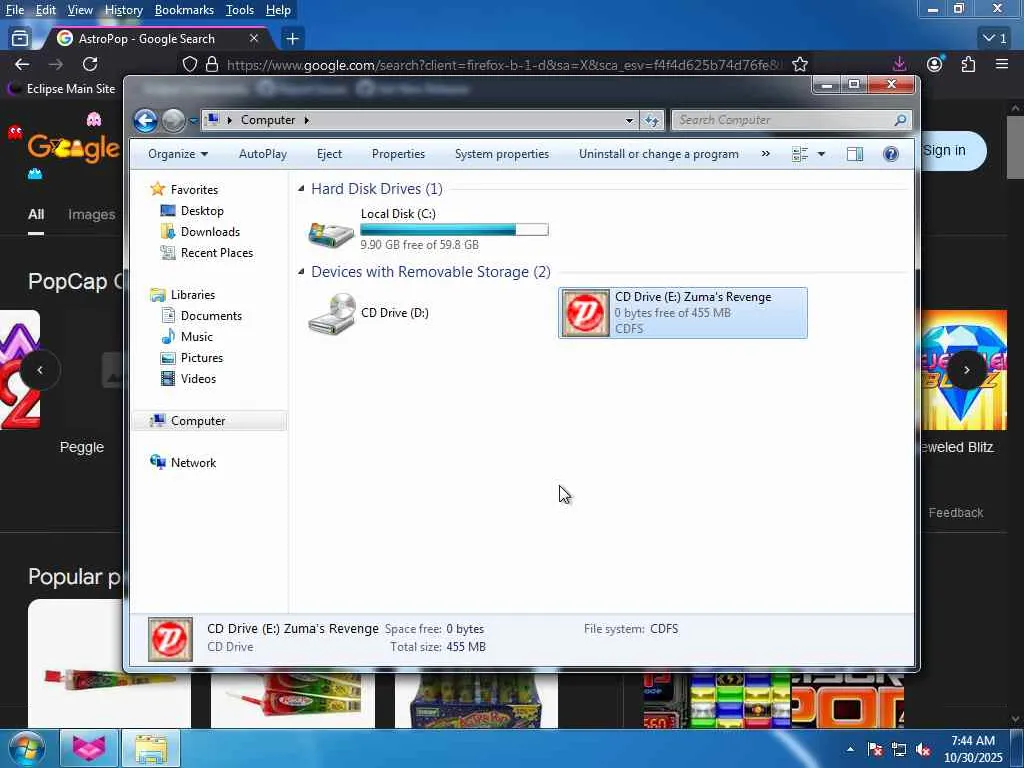Image resolution: width=1024 pixels, height=768 pixels.
Task: Close the AstroPop Google Search tab
Action: click(x=254, y=39)
